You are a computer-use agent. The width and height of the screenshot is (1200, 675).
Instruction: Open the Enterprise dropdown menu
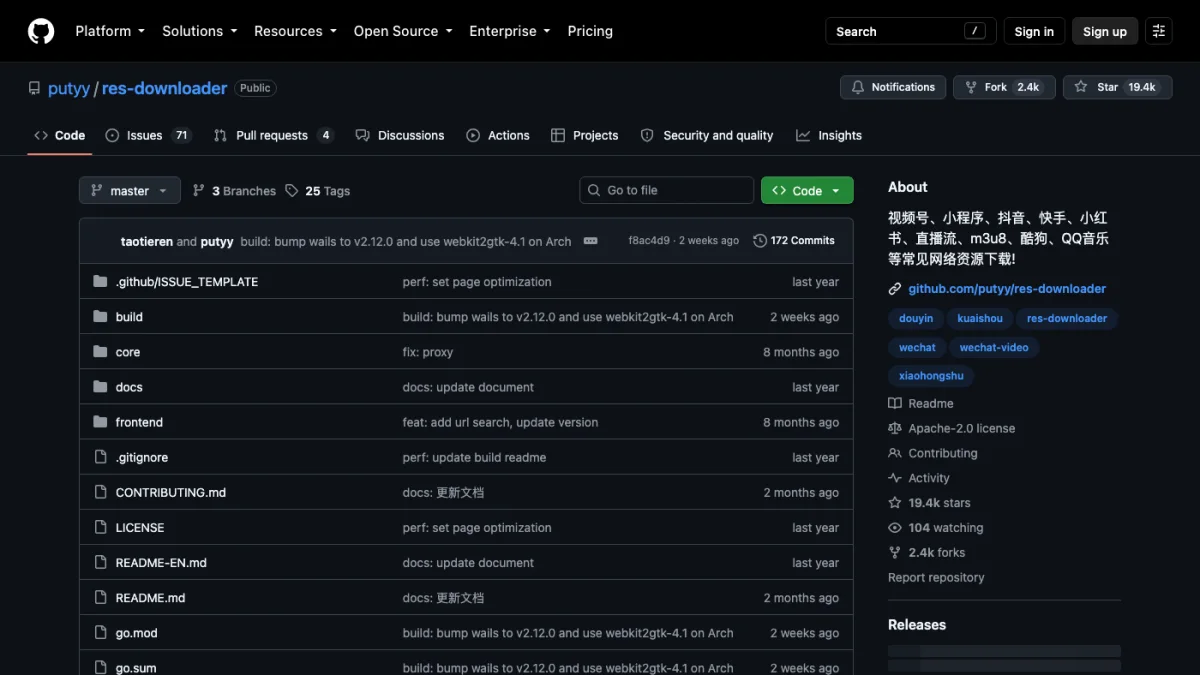510,31
